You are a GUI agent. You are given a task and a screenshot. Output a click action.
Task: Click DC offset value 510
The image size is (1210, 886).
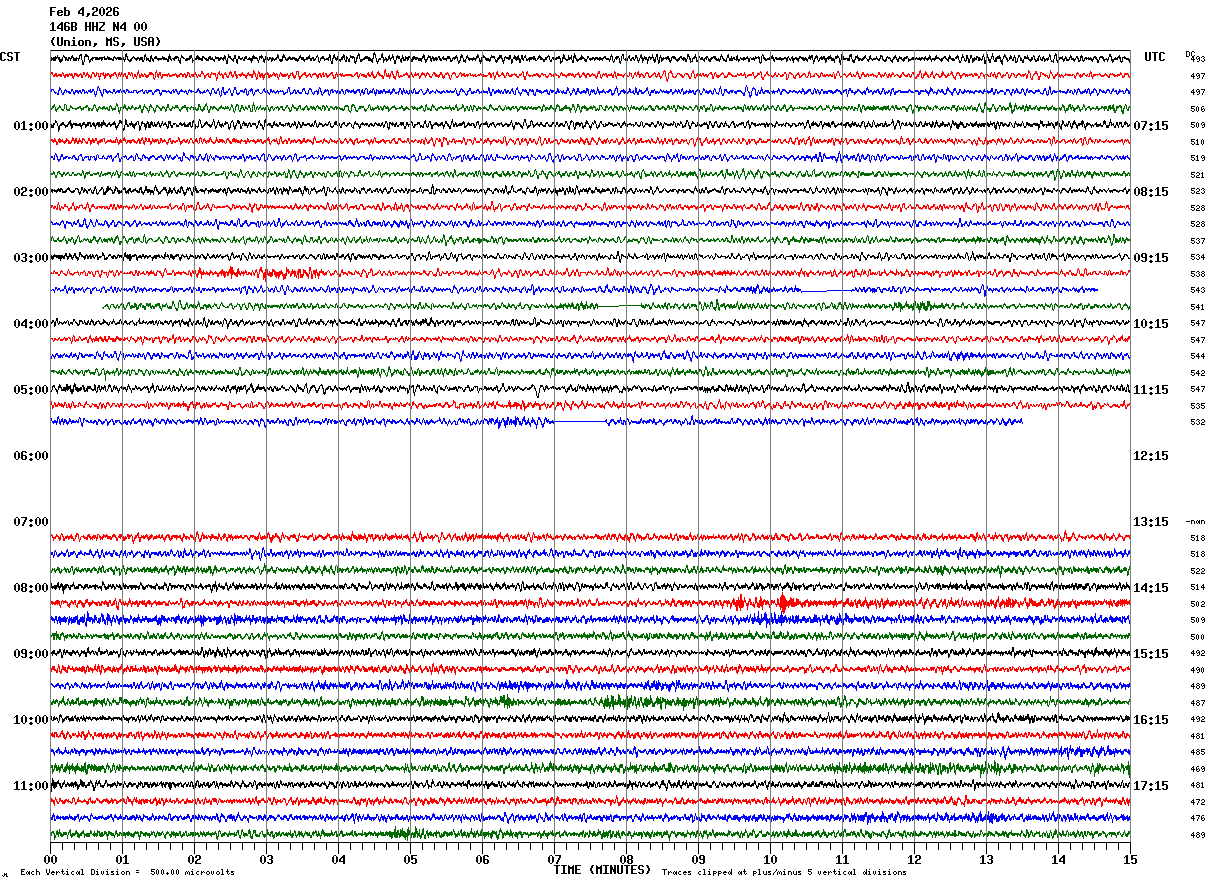pyautogui.click(x=1197, y=142)
